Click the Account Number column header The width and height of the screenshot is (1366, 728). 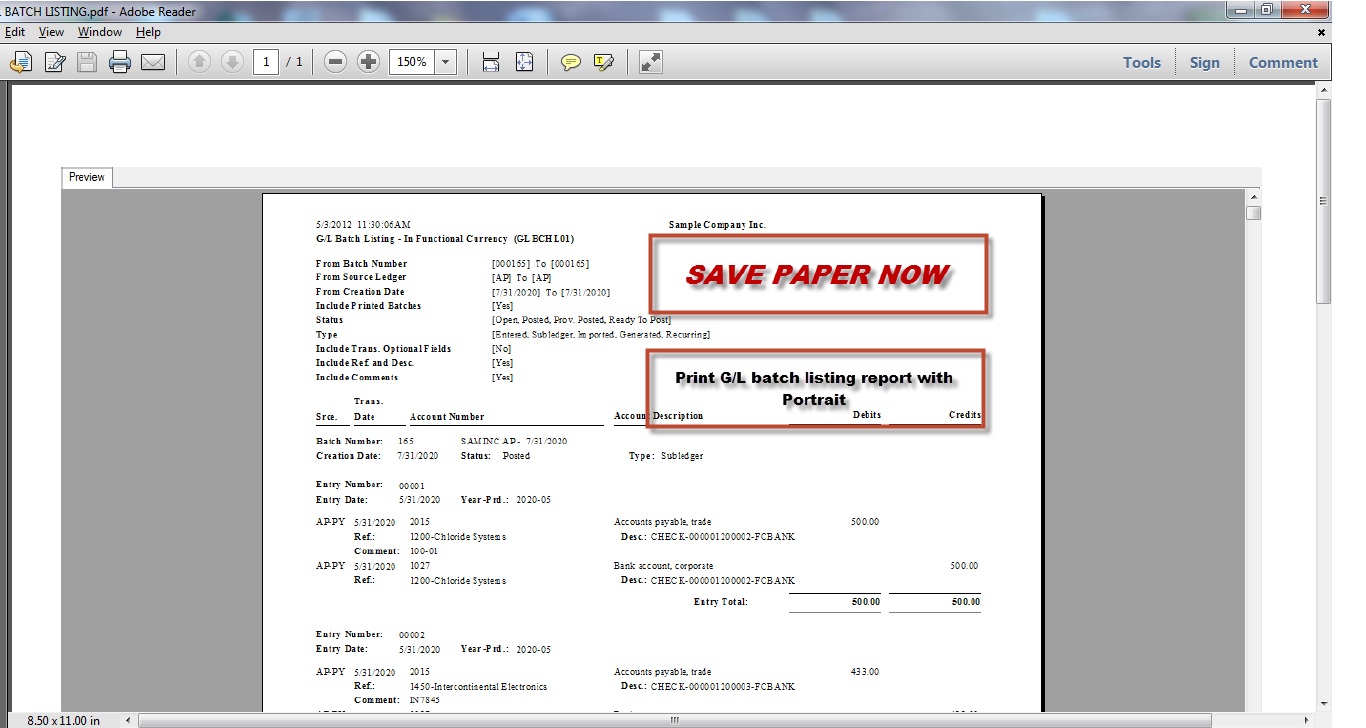(x=447, y=417)
